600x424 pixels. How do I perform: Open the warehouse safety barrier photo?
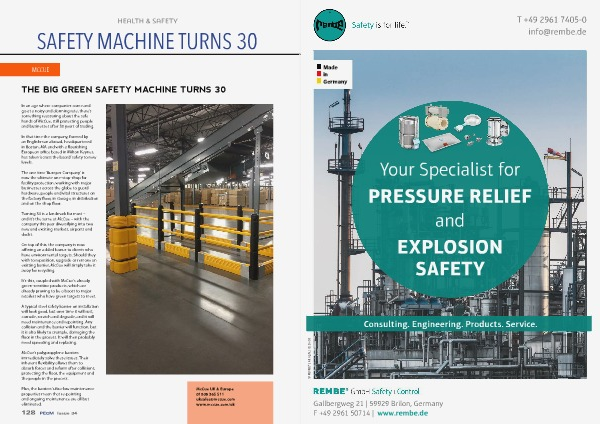[x=189, y=239]
